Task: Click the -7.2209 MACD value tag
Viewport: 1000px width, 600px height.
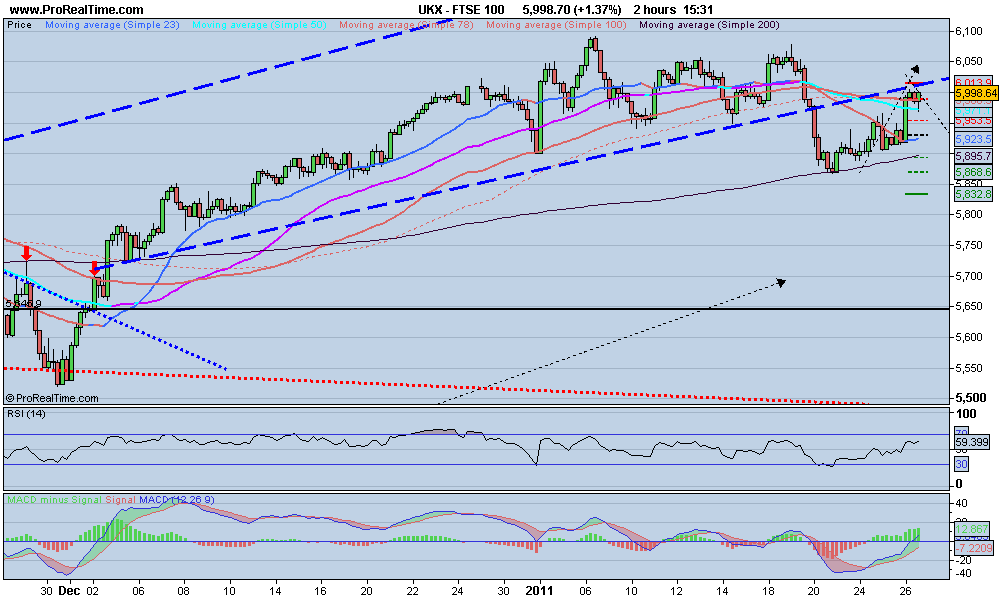Action: point(974,548)
